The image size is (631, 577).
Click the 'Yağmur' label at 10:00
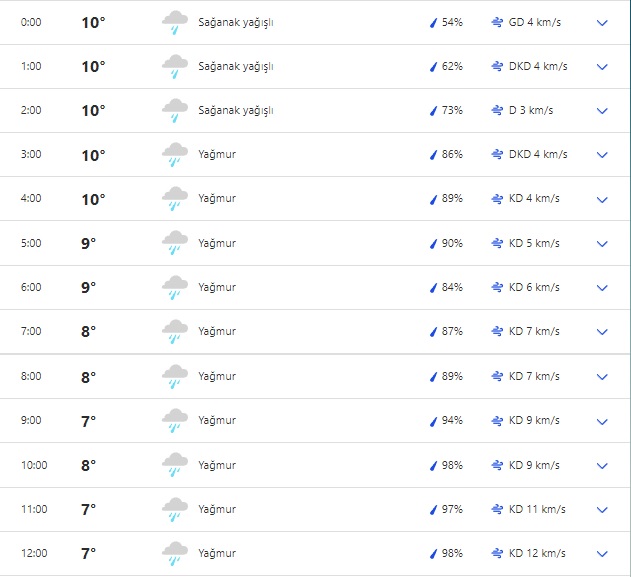pos(217,465)
